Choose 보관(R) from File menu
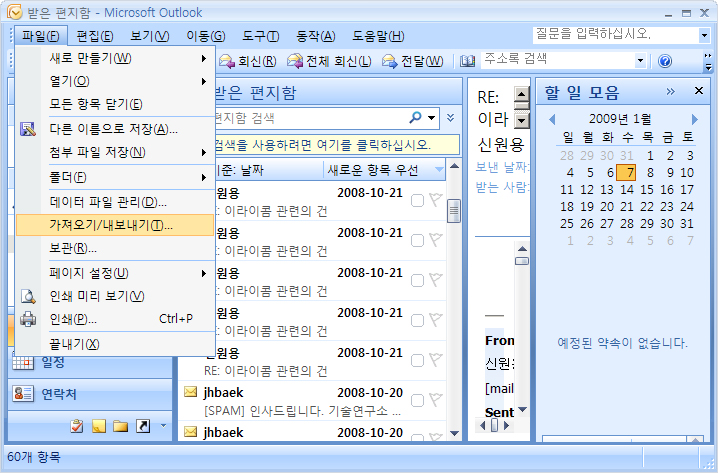 coord(114,248)
